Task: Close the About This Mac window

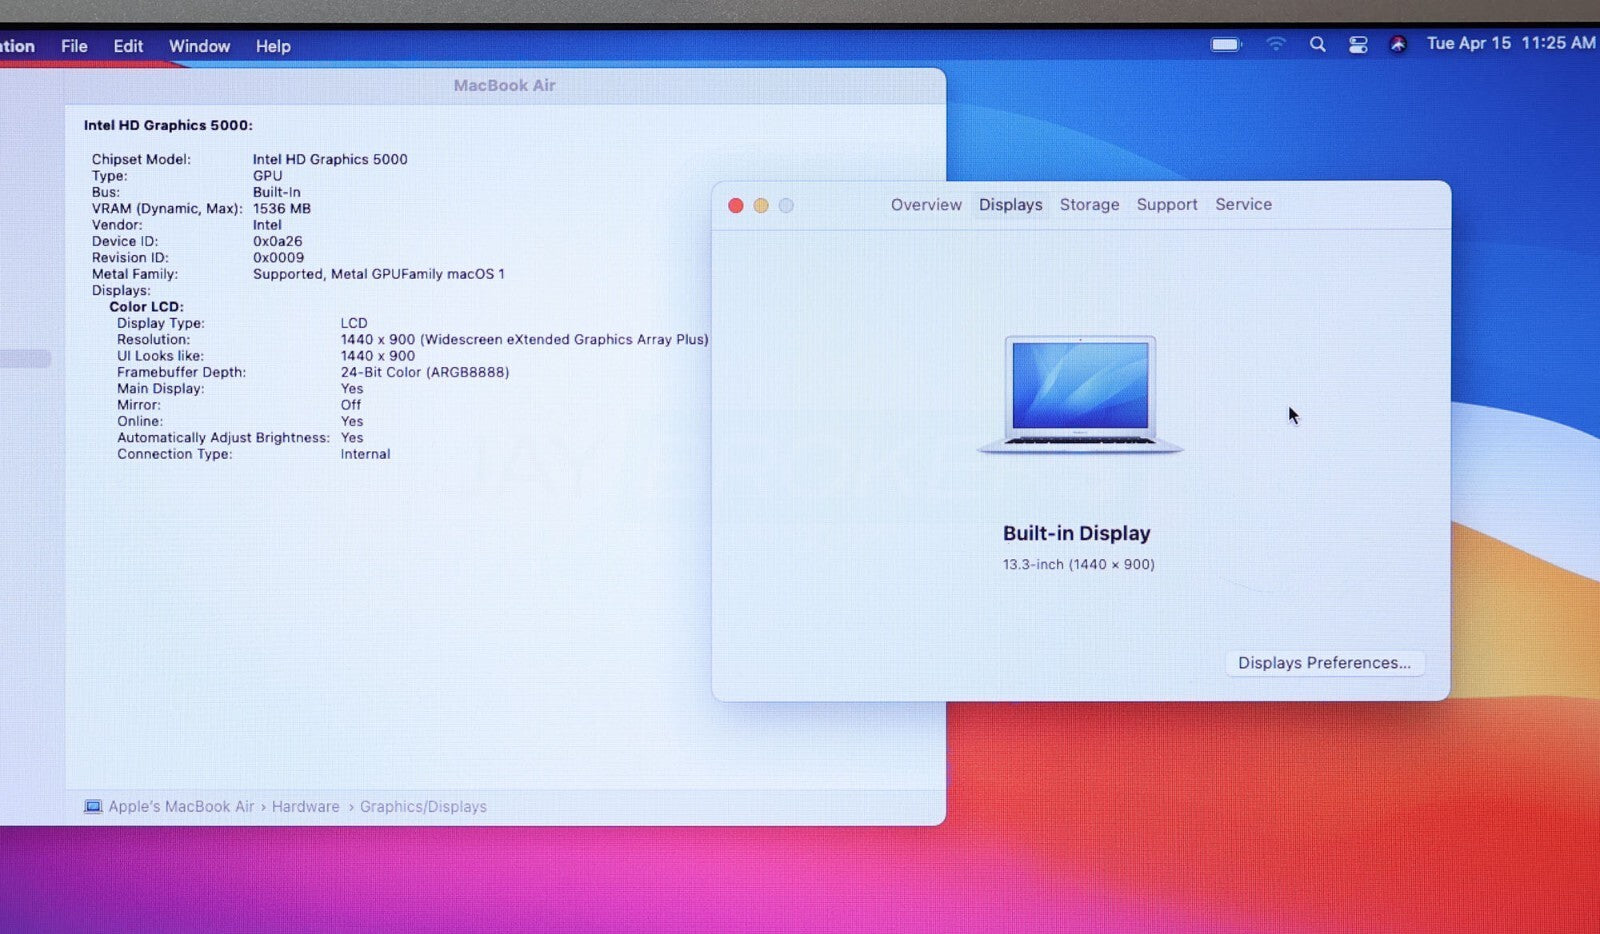Action: pyautogui.click(x=736, y=205)
